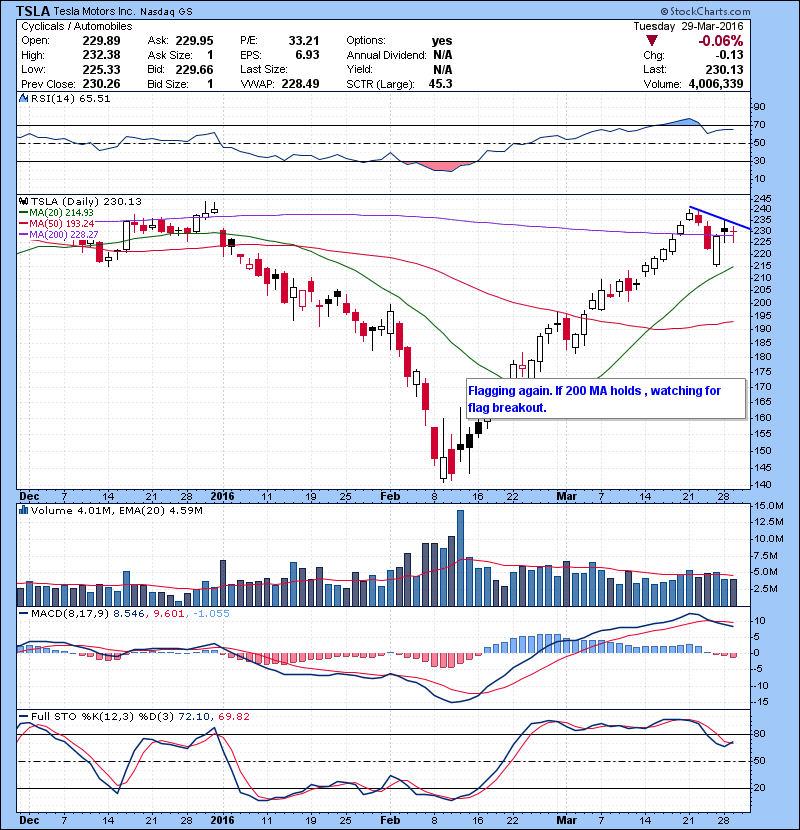This screenshot has width=800, height=830.
Task: Click the Prev Close value 230.26
Action: (101, 84)
